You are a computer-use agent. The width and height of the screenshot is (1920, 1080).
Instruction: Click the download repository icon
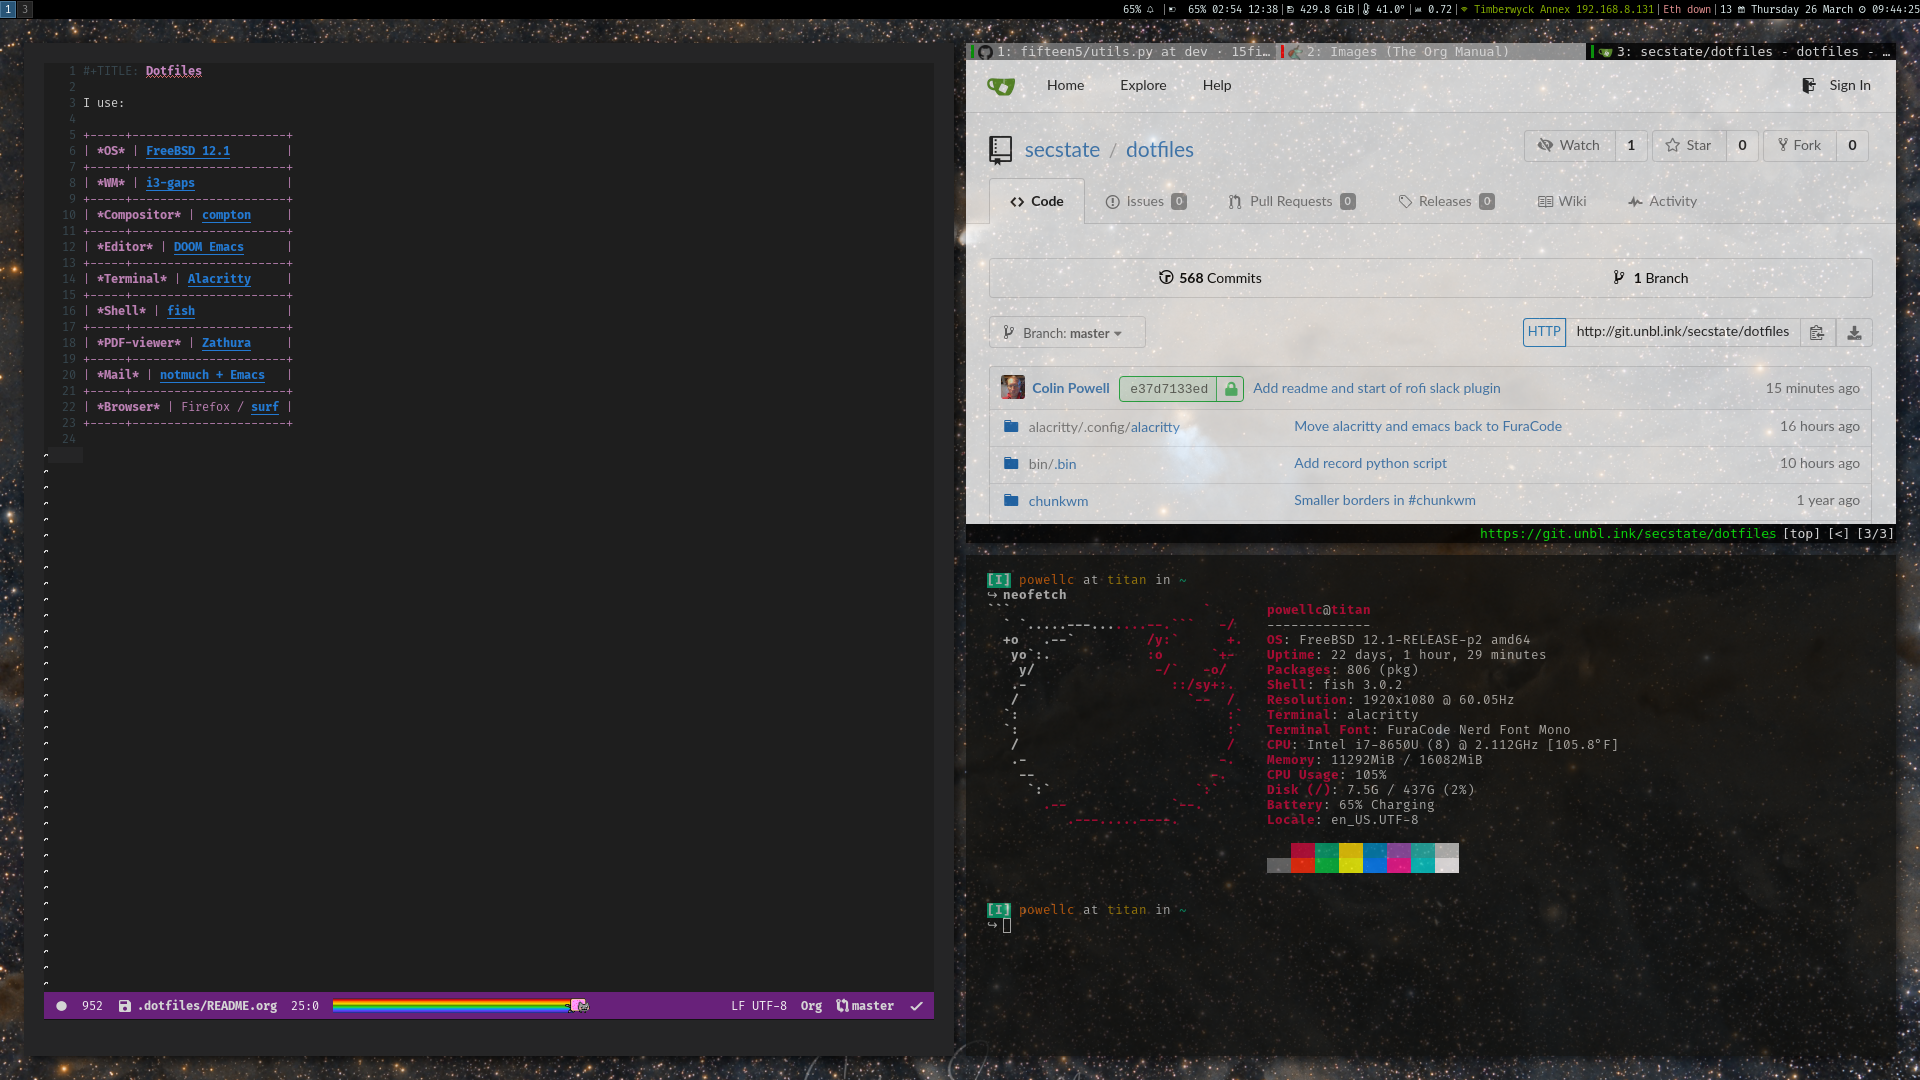[x=1854, y=333]
